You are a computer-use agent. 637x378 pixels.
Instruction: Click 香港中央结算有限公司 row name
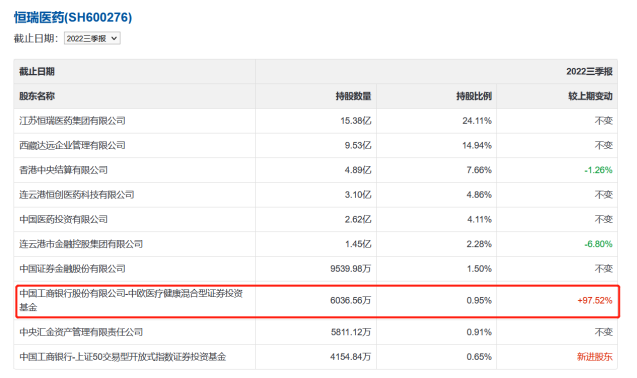click(63, 170)
